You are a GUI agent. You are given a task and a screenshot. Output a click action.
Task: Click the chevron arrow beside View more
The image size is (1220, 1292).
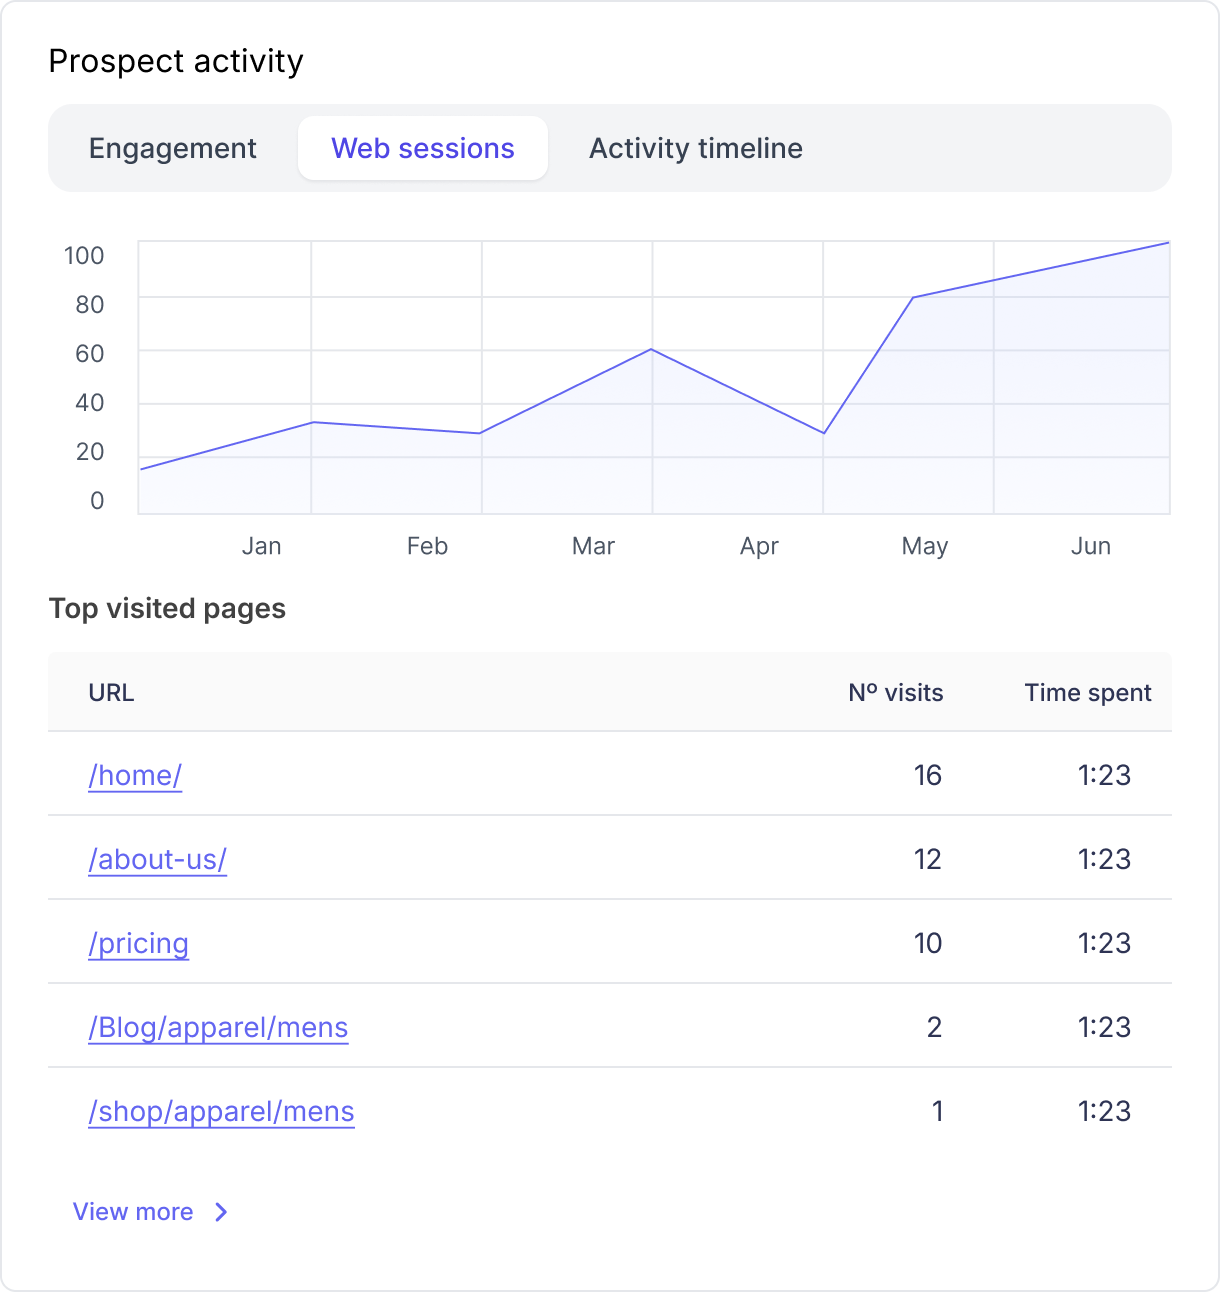pyautogui.click(x=221, y=1212)
